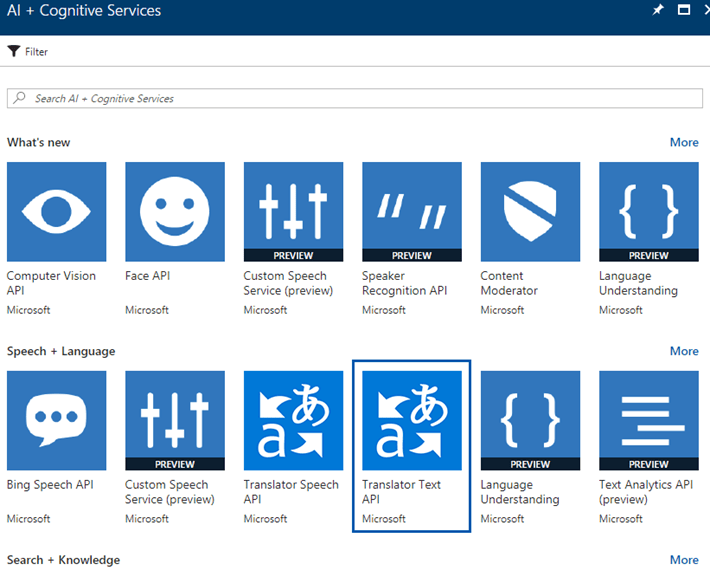The height and width of the screenshot is (577, 710).
Task: Open Speaker Recognition API preview tile
Action: click(412, 212)
